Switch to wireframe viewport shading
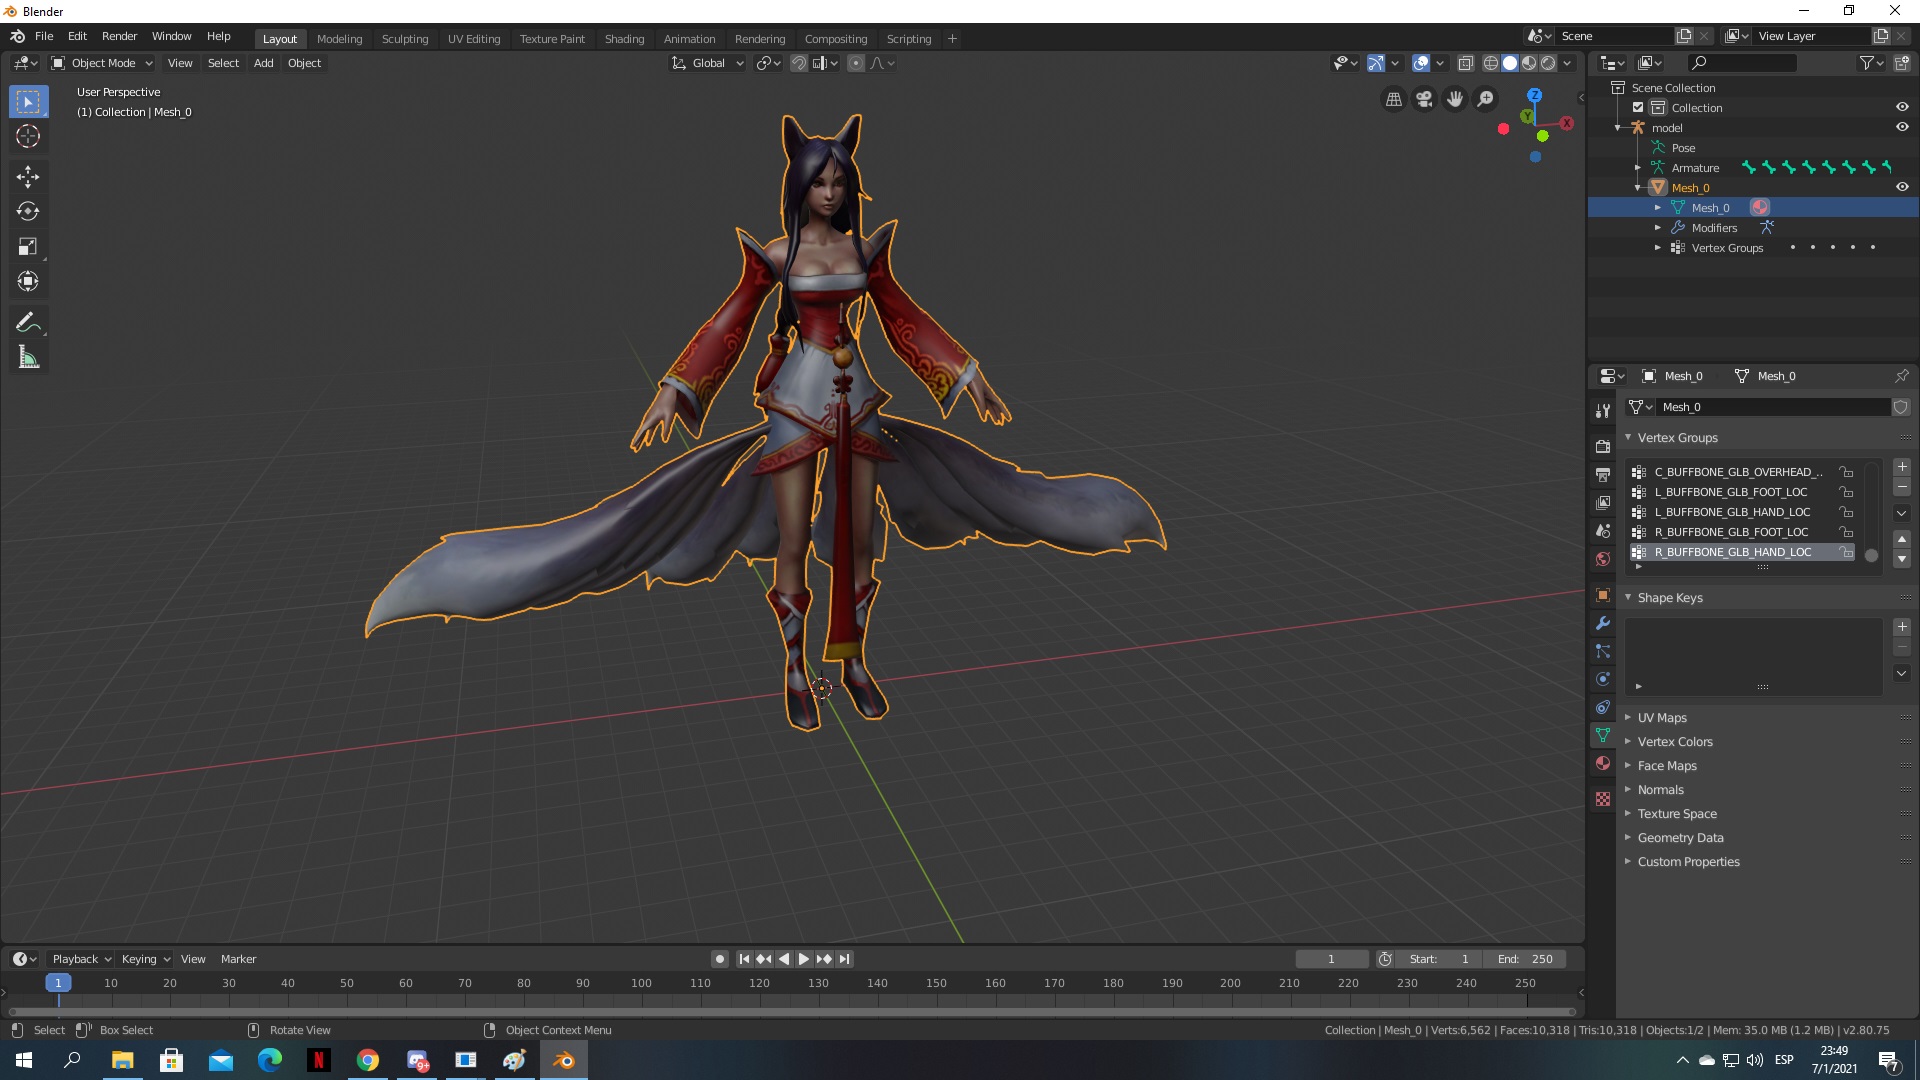Screen dimensions: 1920x1080 1490,63
